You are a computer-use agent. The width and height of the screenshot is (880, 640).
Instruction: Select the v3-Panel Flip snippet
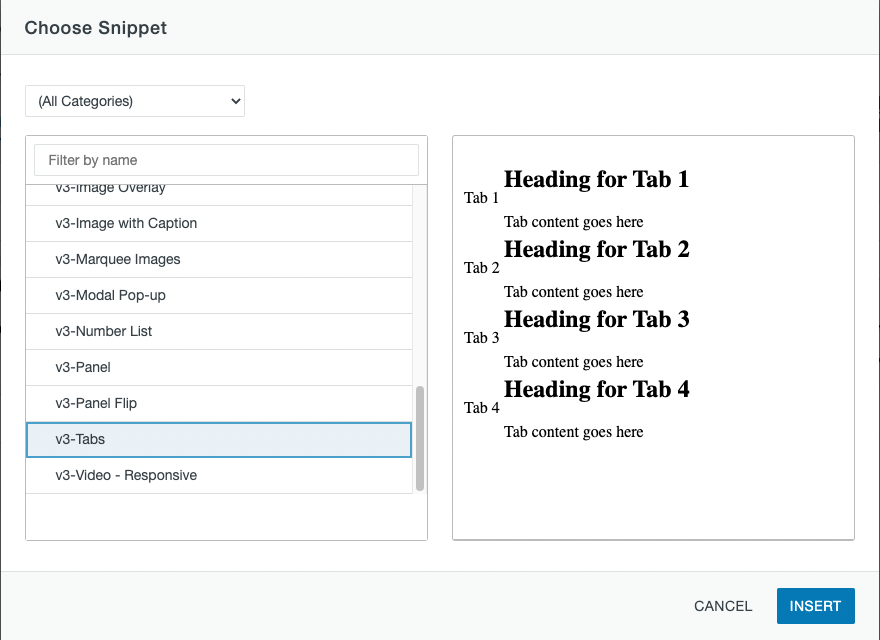(x=219, y=403)
